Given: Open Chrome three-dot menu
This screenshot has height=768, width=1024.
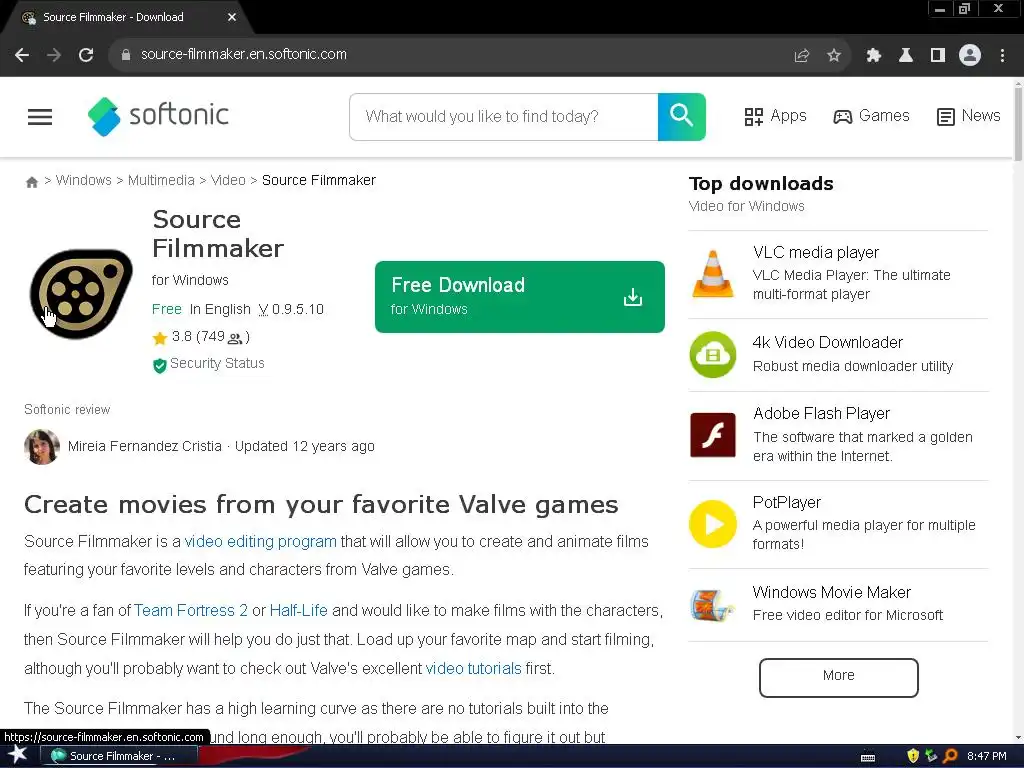Looking at the screenshot, I should 1002,56.
